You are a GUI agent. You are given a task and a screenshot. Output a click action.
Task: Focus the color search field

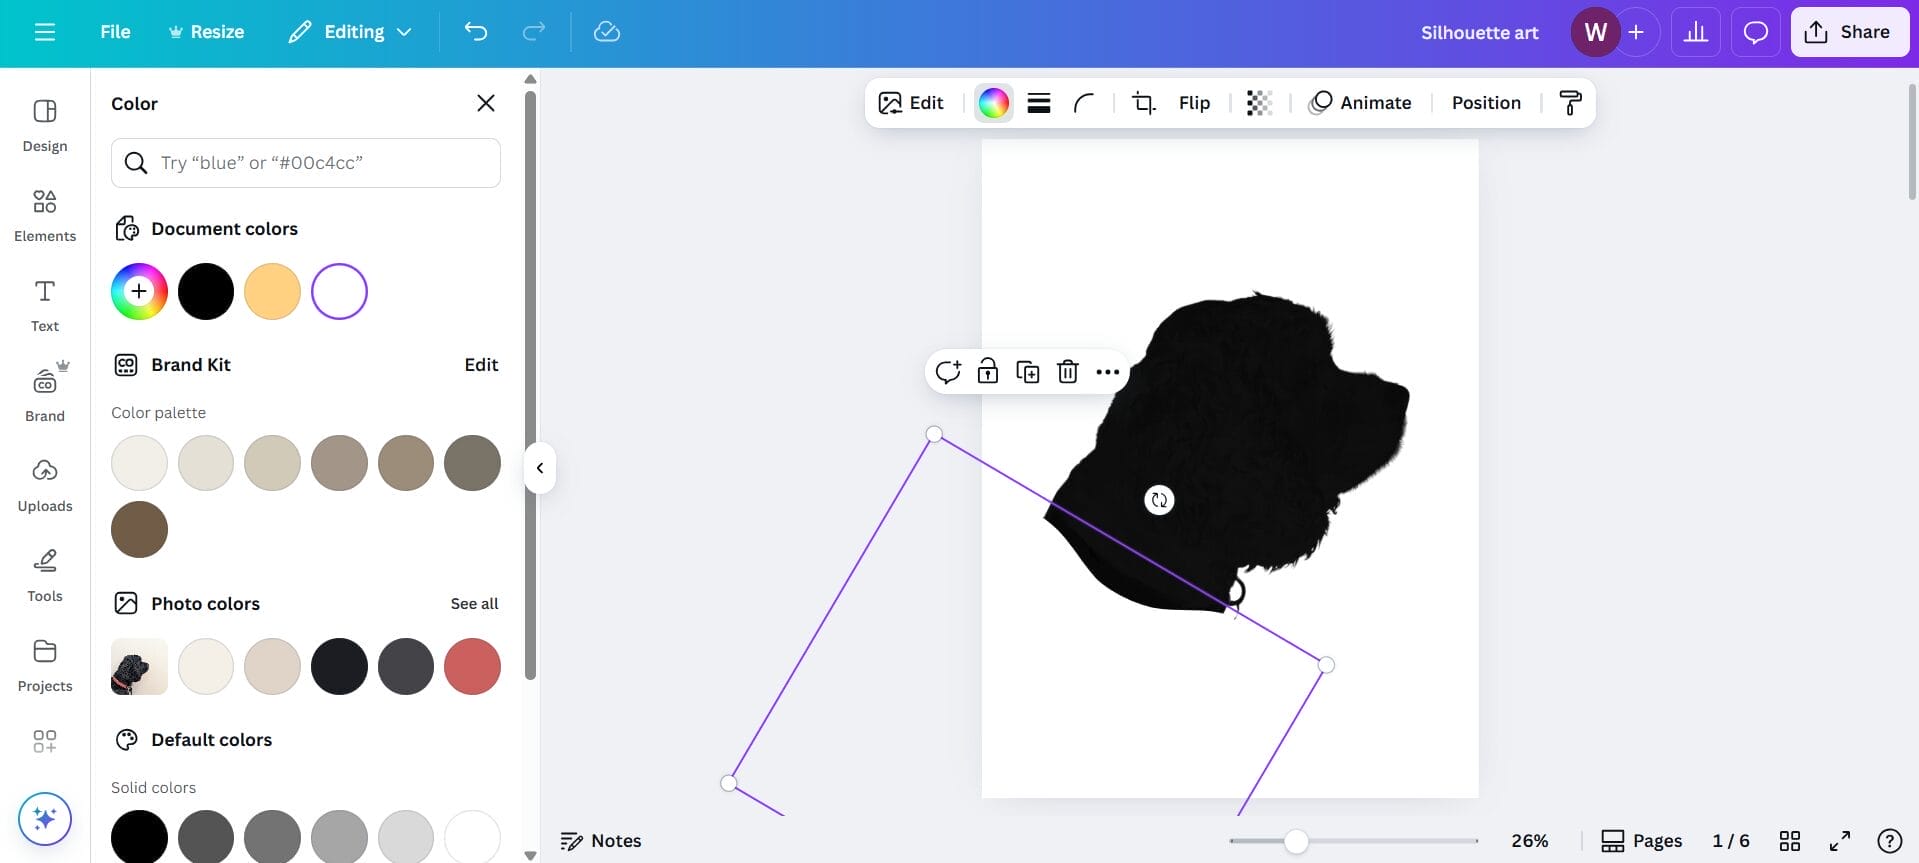(306, 163)
